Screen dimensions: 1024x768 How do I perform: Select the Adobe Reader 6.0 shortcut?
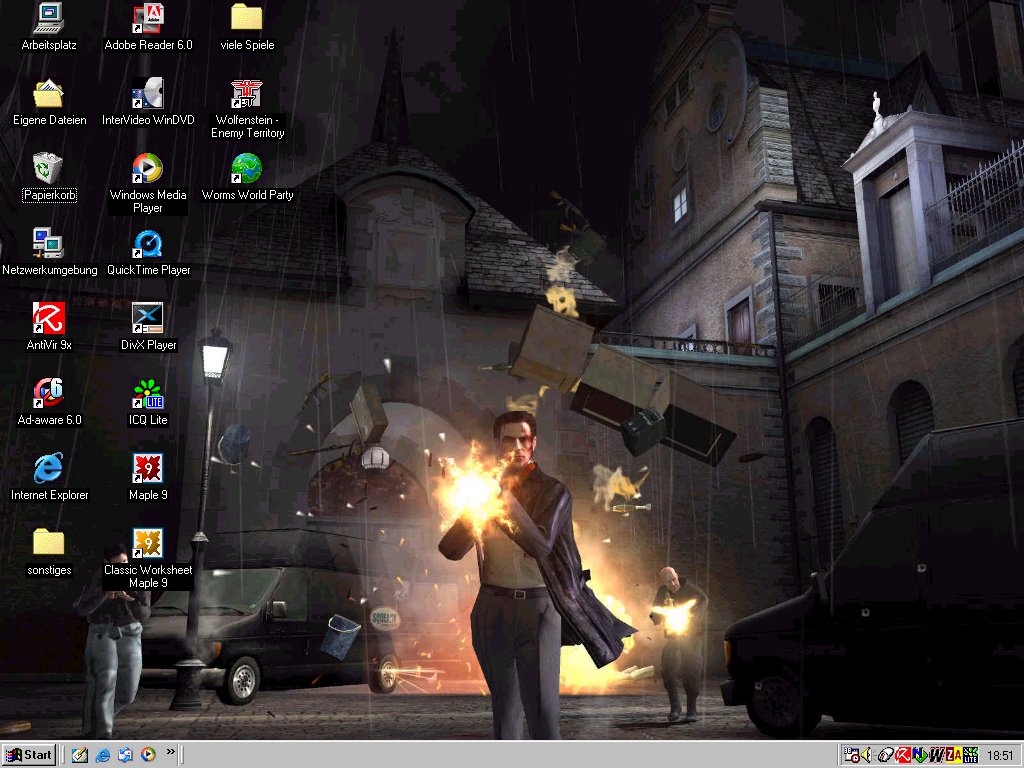point(148,18)
